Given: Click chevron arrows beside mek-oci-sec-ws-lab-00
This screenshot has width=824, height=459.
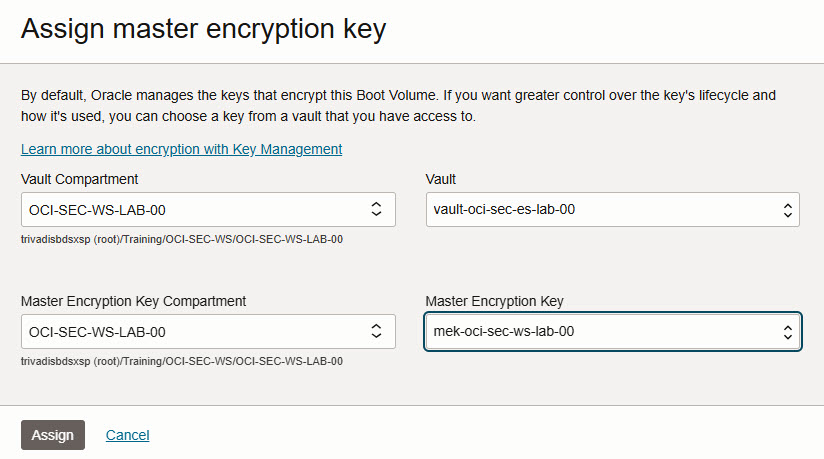Looking at the screenshot, I should tap(787, 332).
